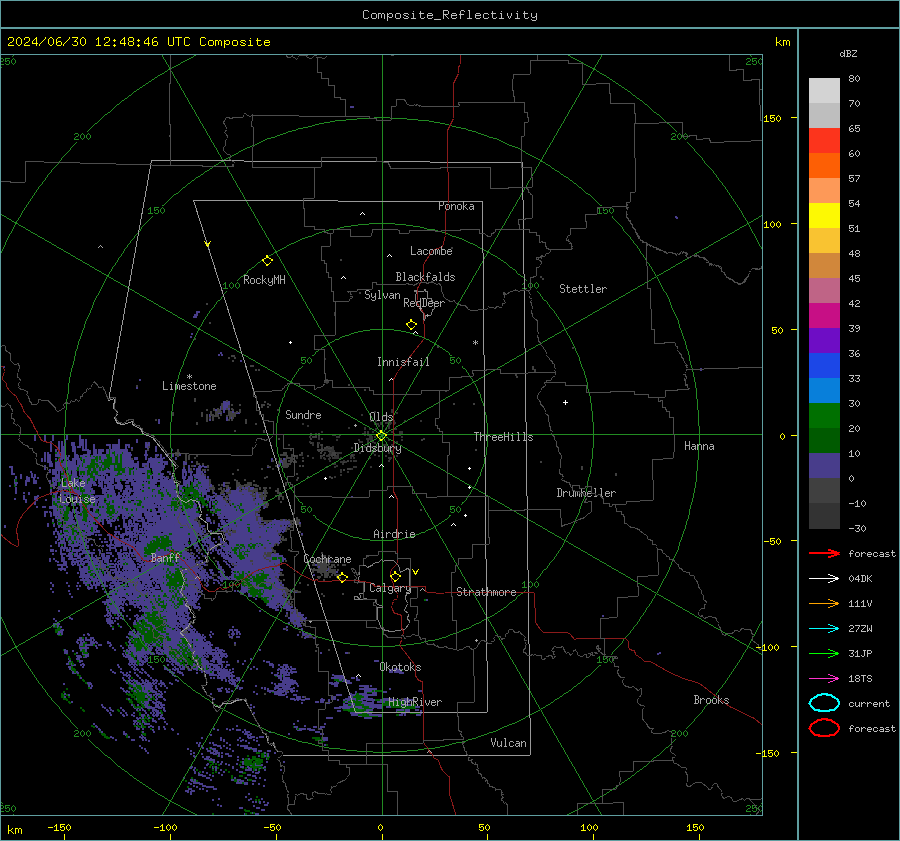Click the Lacombe town label
The image size is (900, 841).
click(x=431, y=251)
